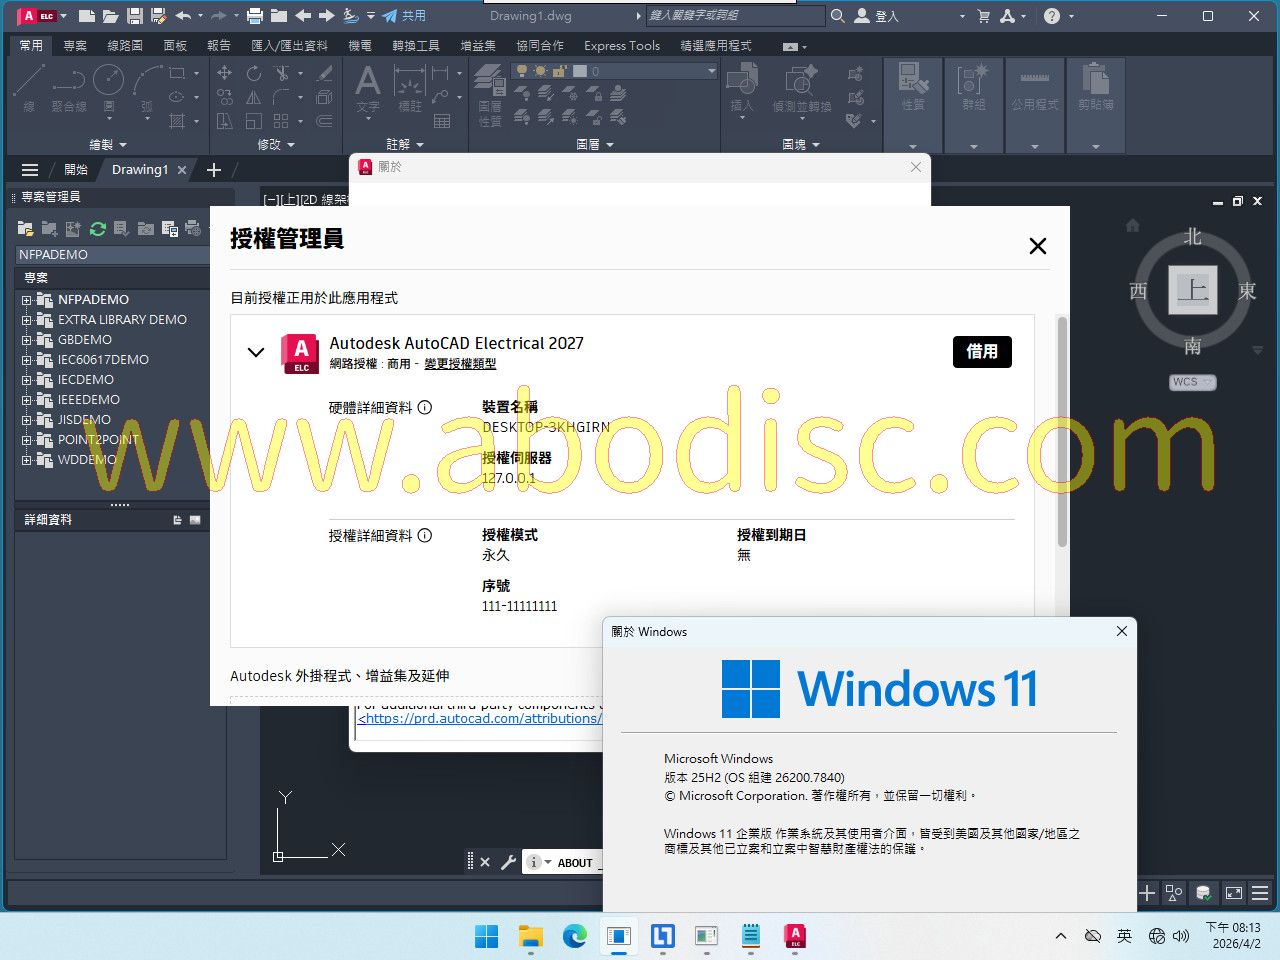Click the command line customize wrench icon
1280x960 pixels.
[508, 862]
